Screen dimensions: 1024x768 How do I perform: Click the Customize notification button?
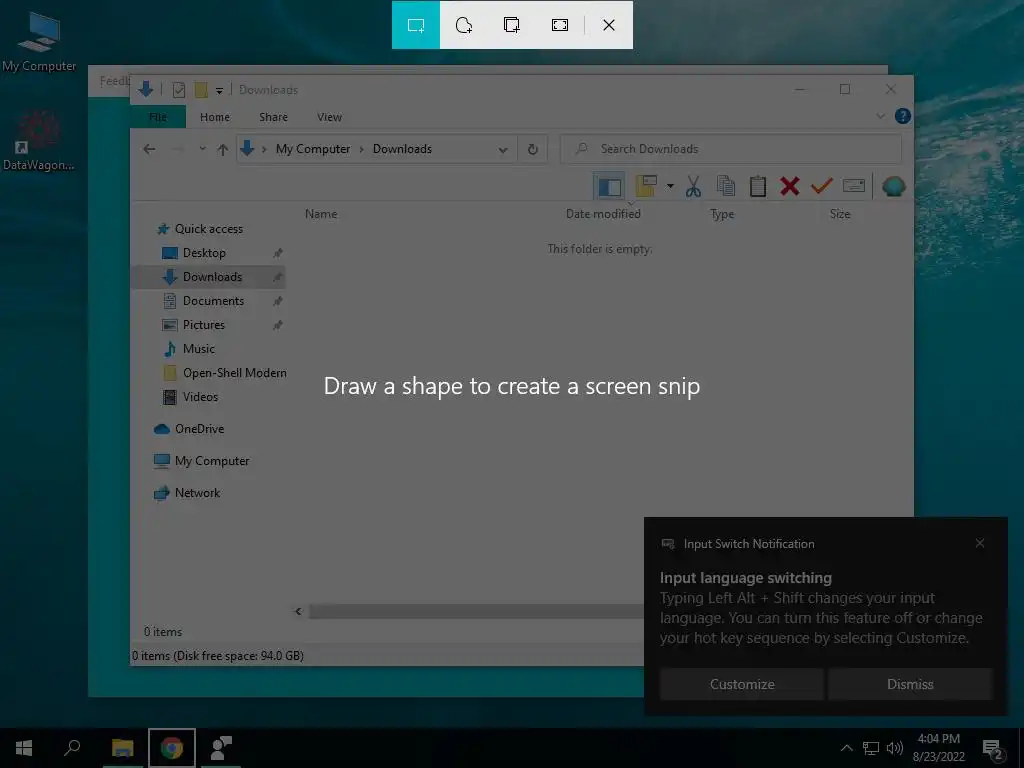point(742,684)
